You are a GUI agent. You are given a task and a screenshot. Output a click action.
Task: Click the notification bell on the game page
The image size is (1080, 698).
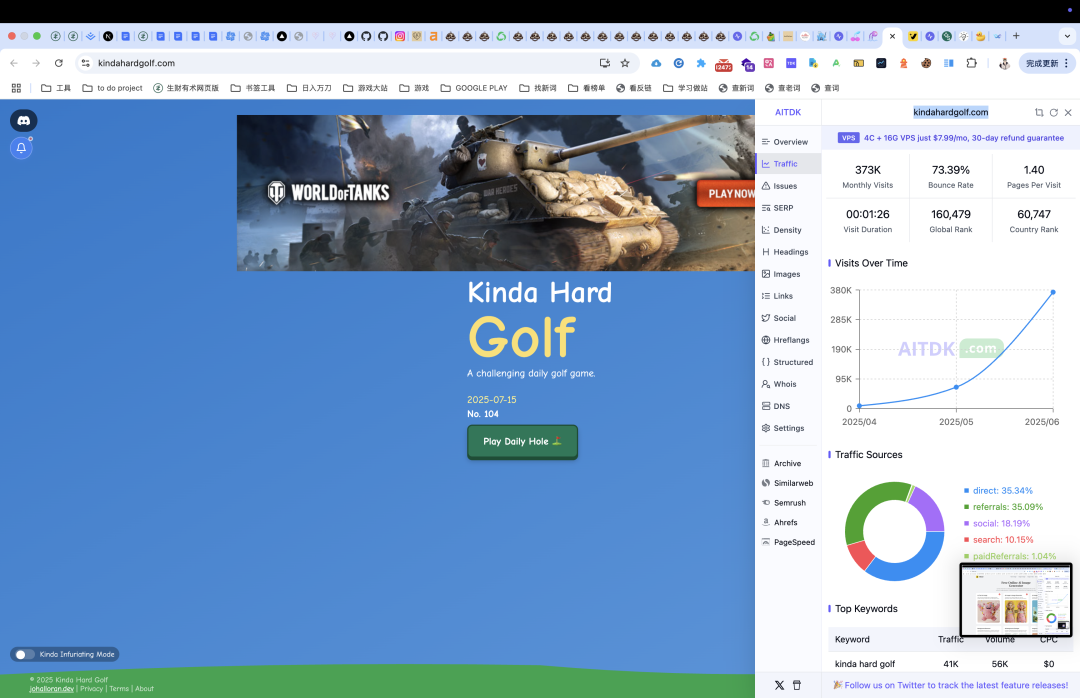coord(21,147)
